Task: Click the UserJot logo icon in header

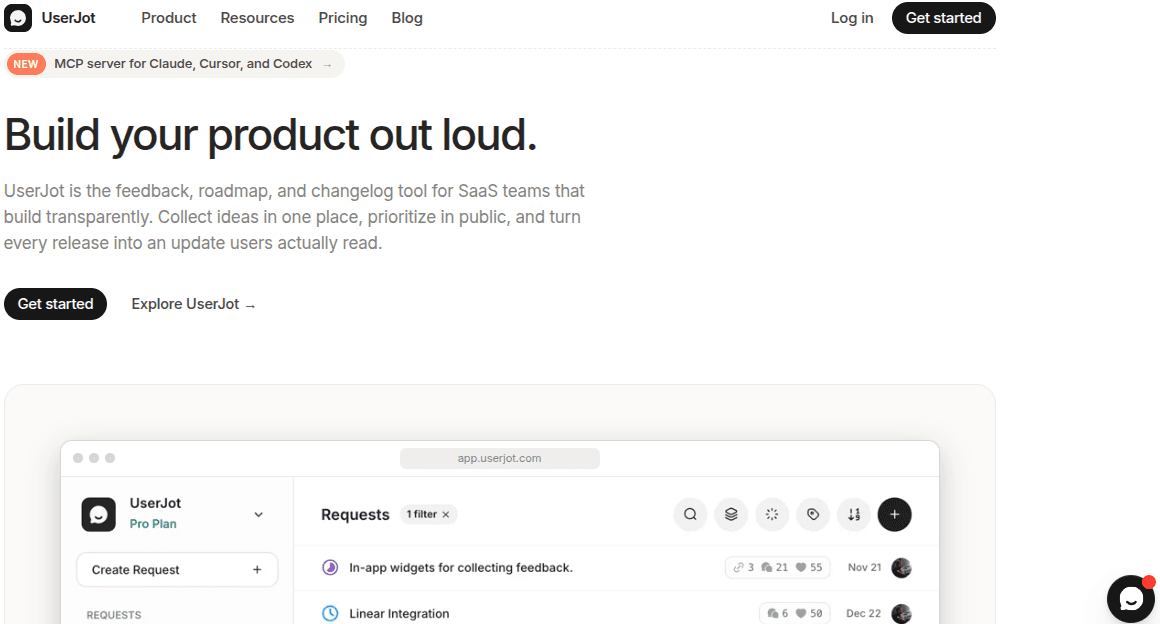Action: click(x=18, y=18)
